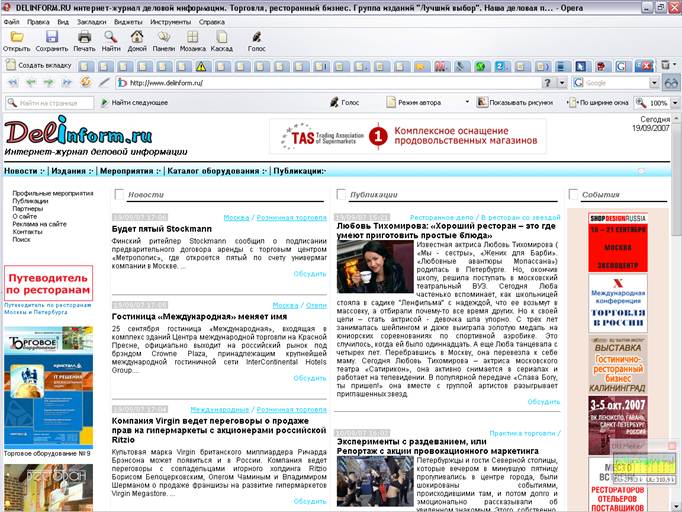The height and width of the screenshot is (512, 682).
Task: Tick checkbox beside Новости heading
Action: (119, 194)
